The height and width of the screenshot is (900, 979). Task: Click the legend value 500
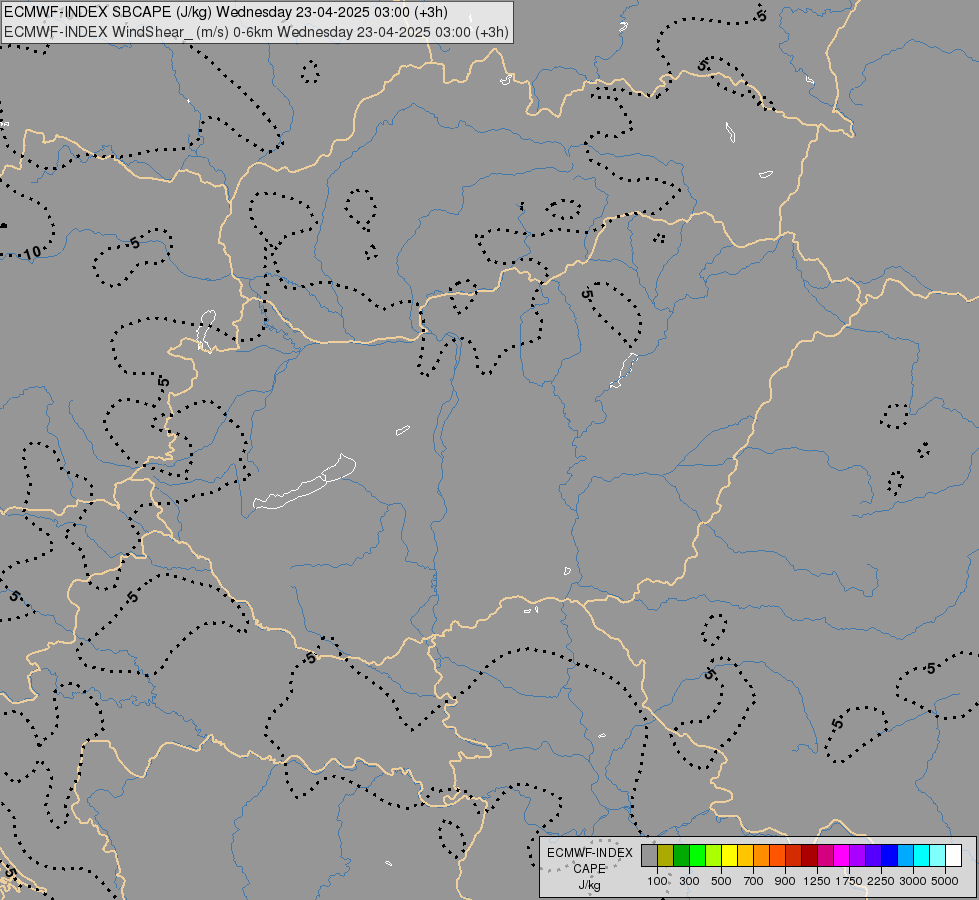[721, 881]
